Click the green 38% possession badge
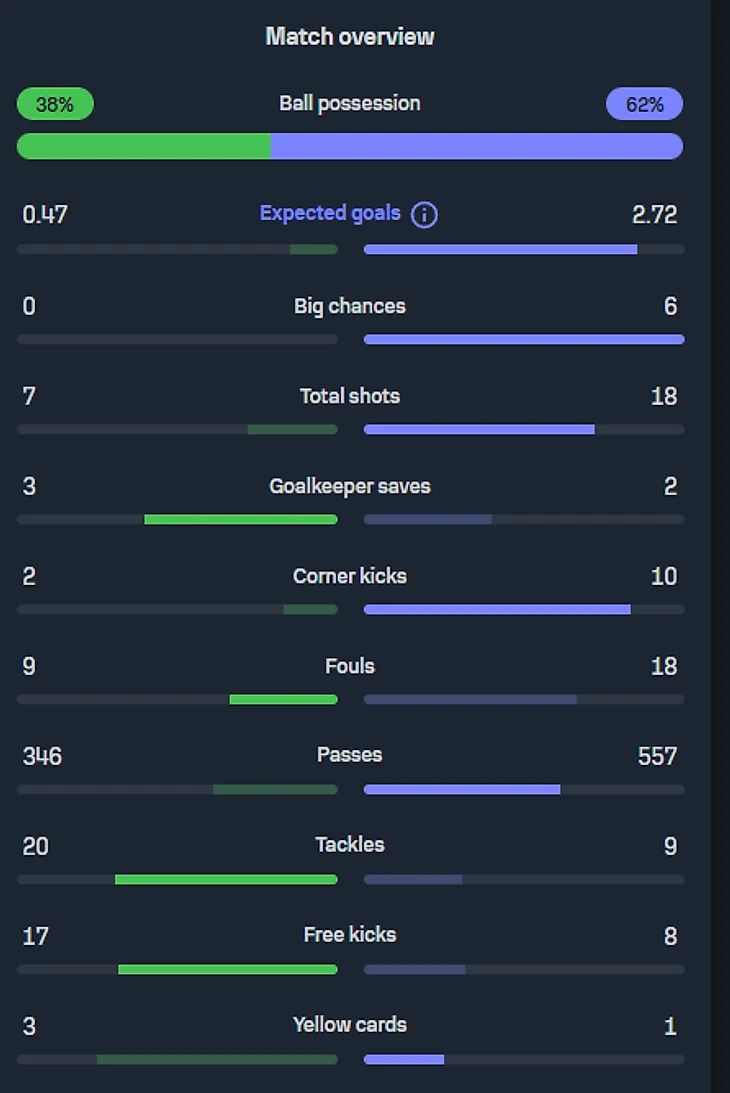 (55, 104)
